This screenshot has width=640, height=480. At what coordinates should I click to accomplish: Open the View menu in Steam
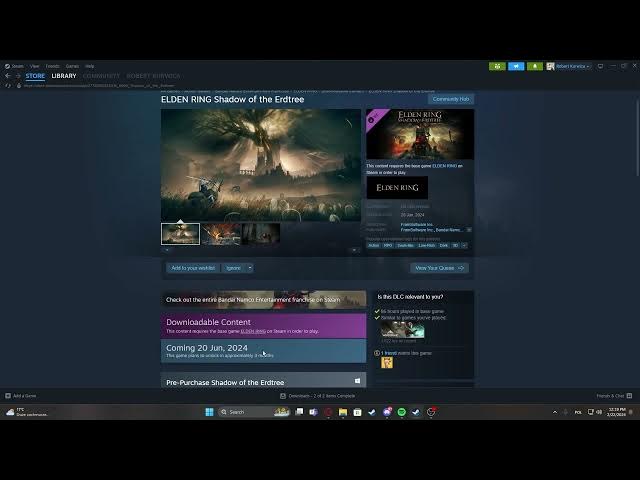pyautogui.click(x=34, y=66)
